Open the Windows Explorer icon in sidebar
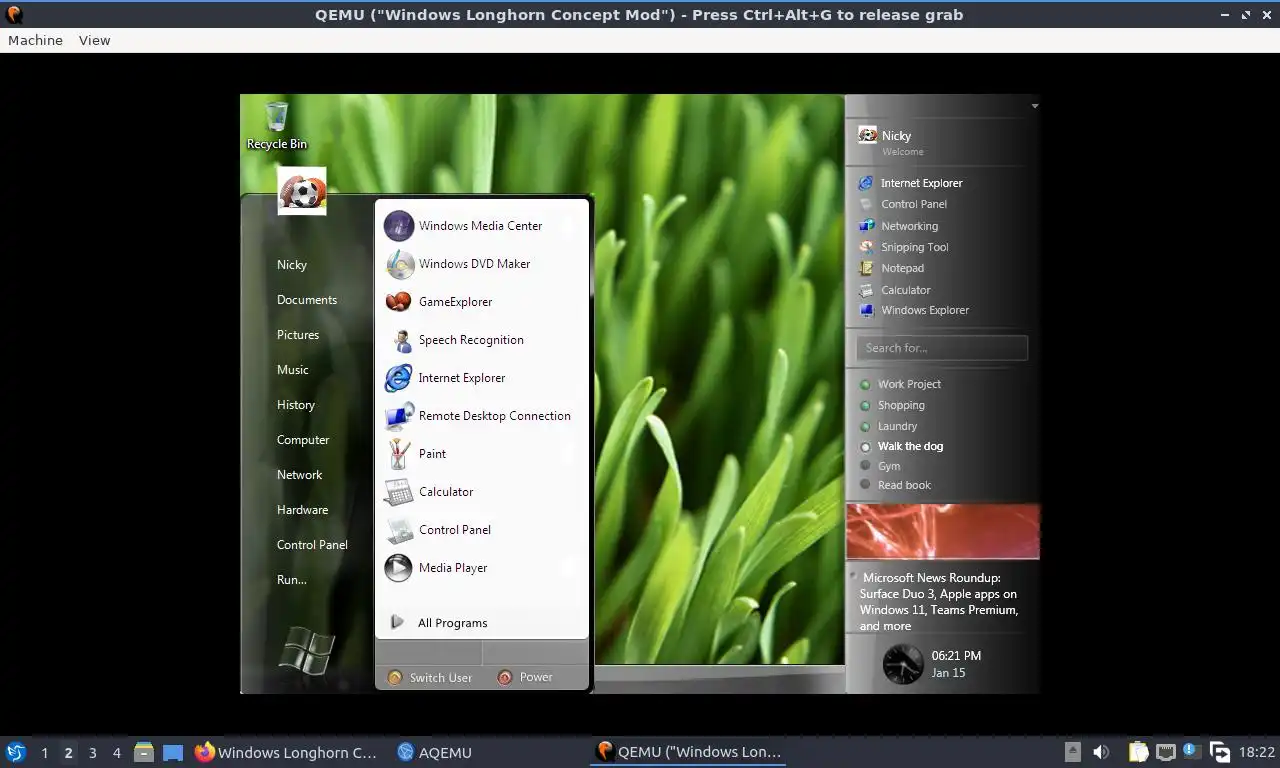 (x=866, y=310)
